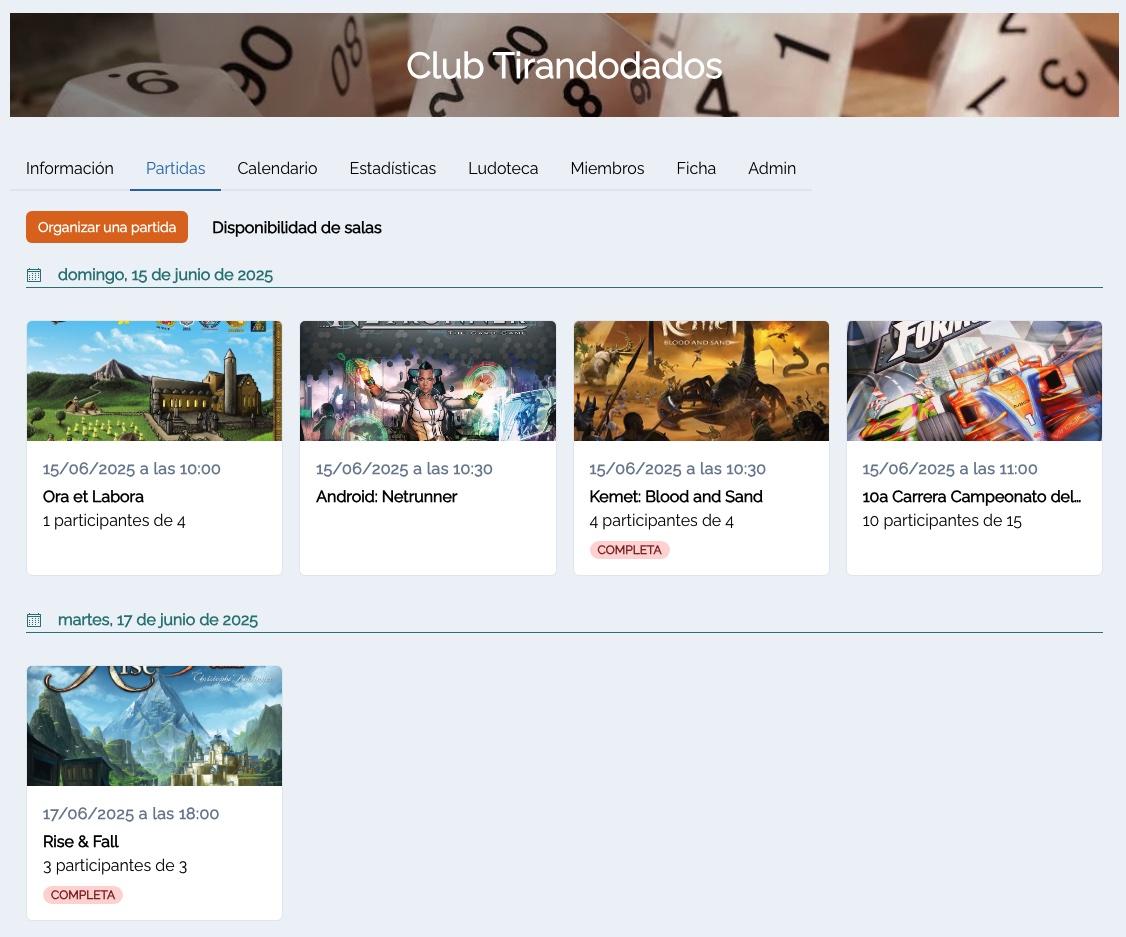Image resolution: width=1126 pixels, height=937 pixels.
Task: Open the Rise & Fall cover image
Action: click(154, 726)
